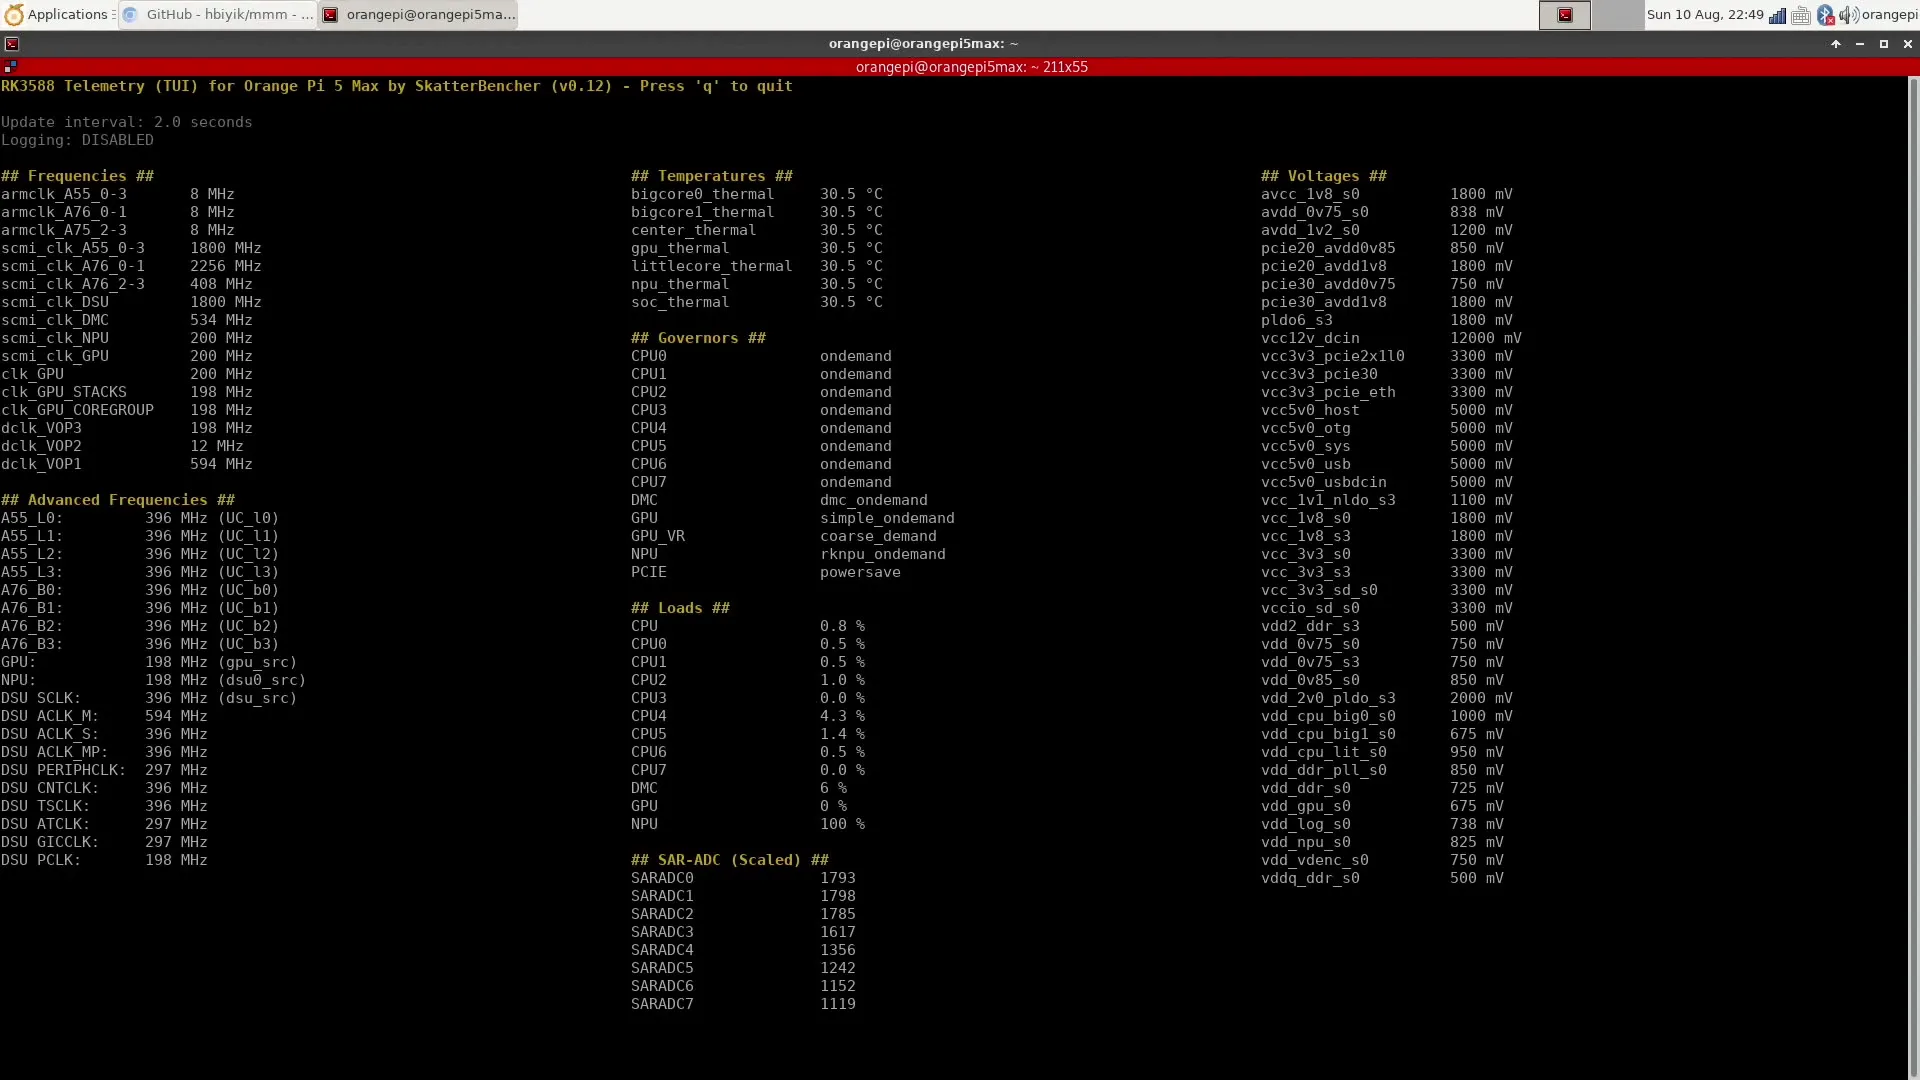Click the Orange Pi logo icon
1920x1080 pixels.
(x=14, y=14)
